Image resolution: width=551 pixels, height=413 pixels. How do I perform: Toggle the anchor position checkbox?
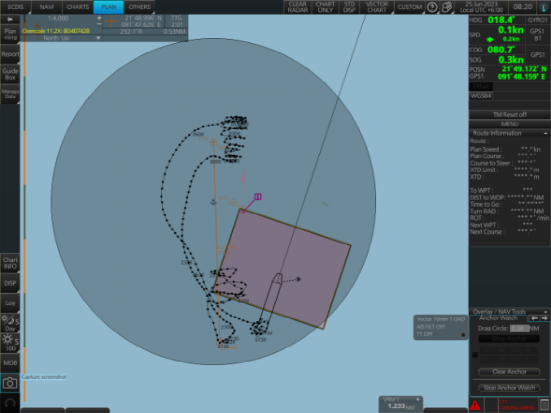point(475,355)
